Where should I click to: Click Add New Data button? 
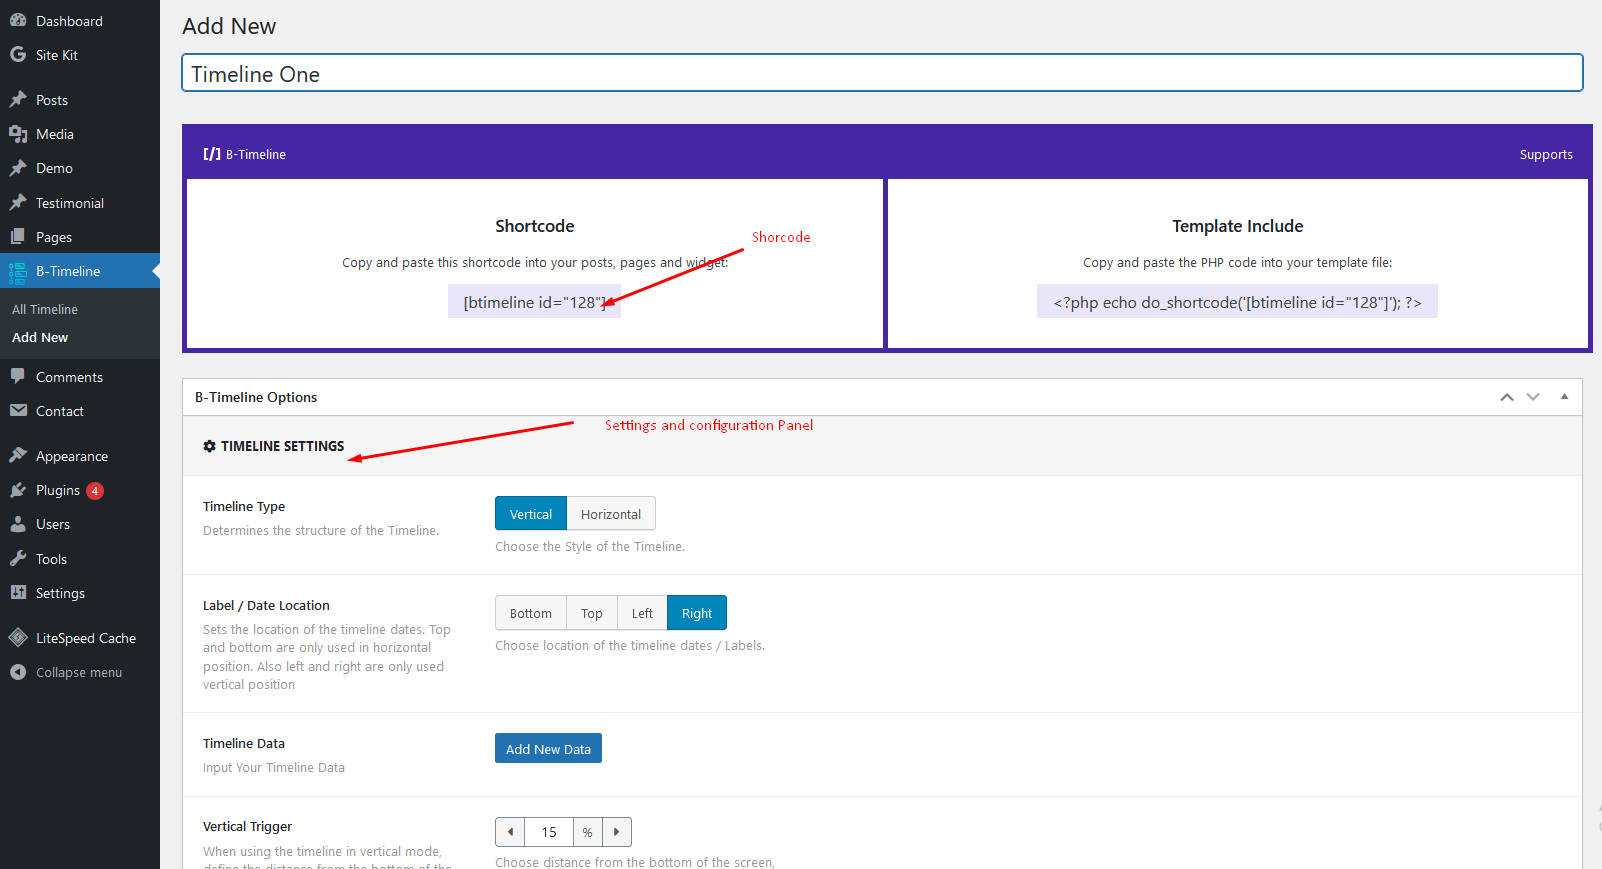click(x=548, y=748)
